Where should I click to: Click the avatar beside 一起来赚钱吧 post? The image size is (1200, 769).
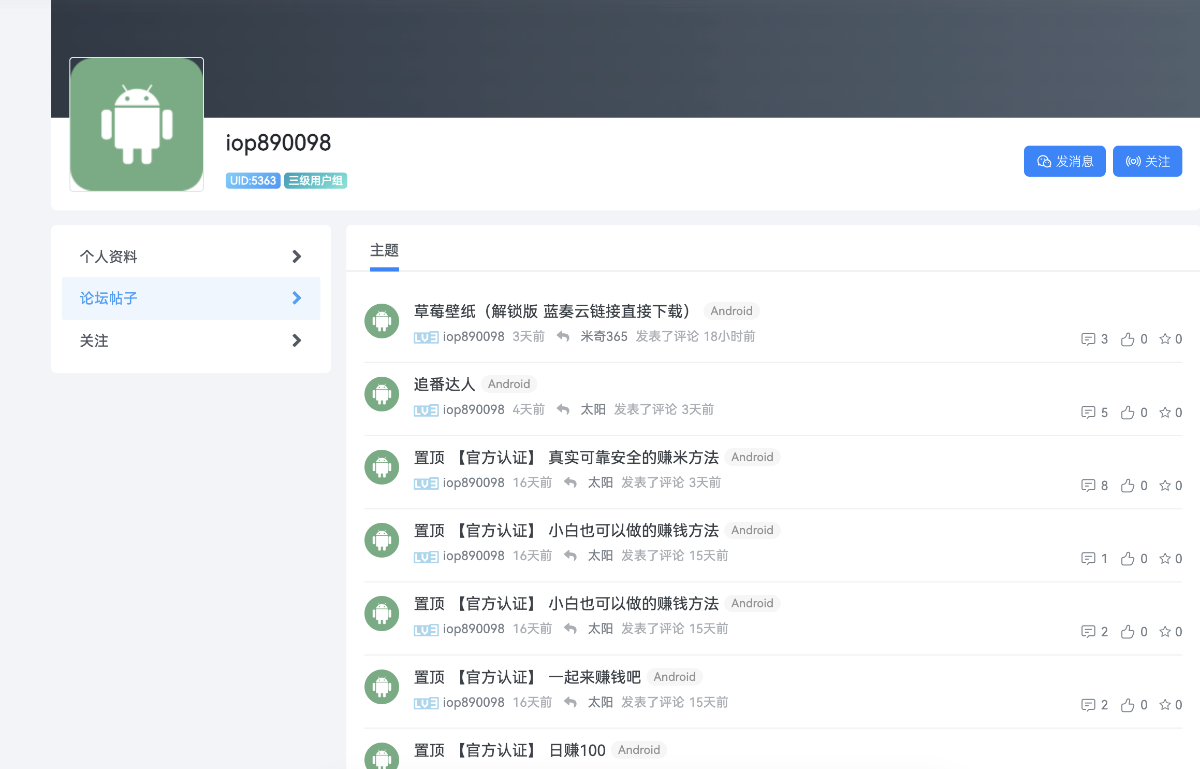click(382, 686)
